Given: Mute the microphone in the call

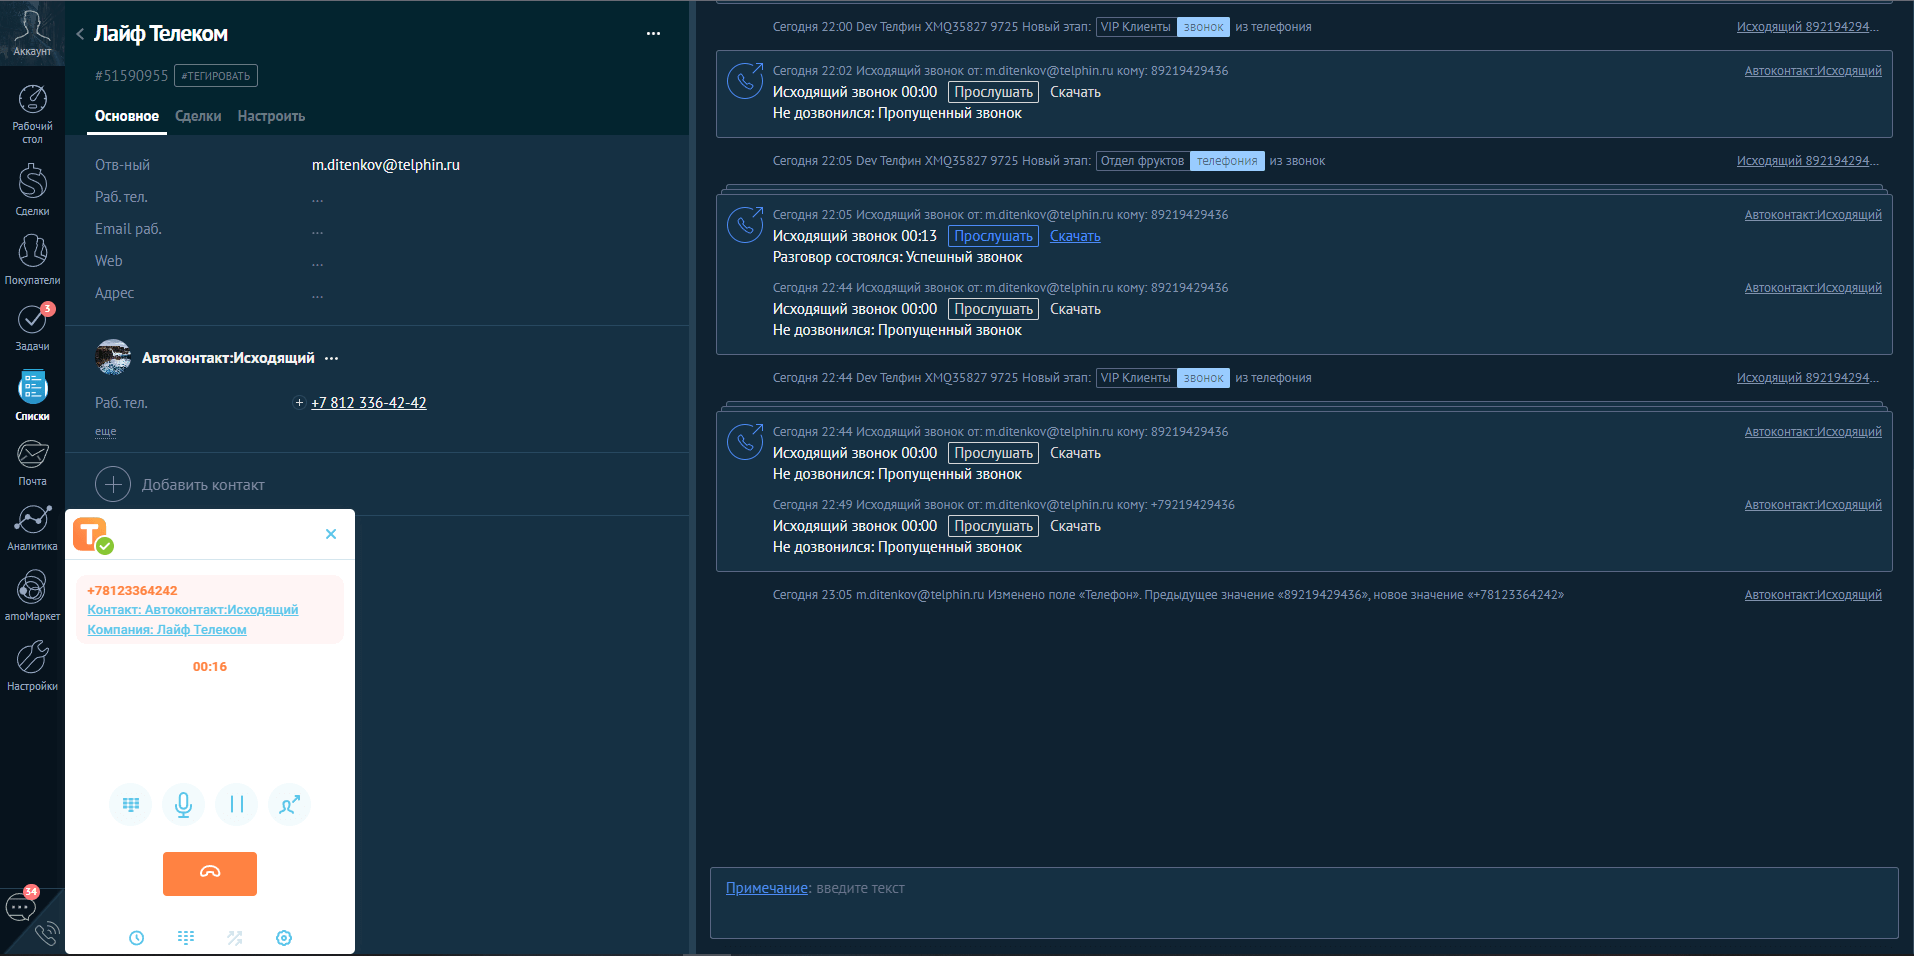Looking at the screenshot, I should tap(184, 804).
